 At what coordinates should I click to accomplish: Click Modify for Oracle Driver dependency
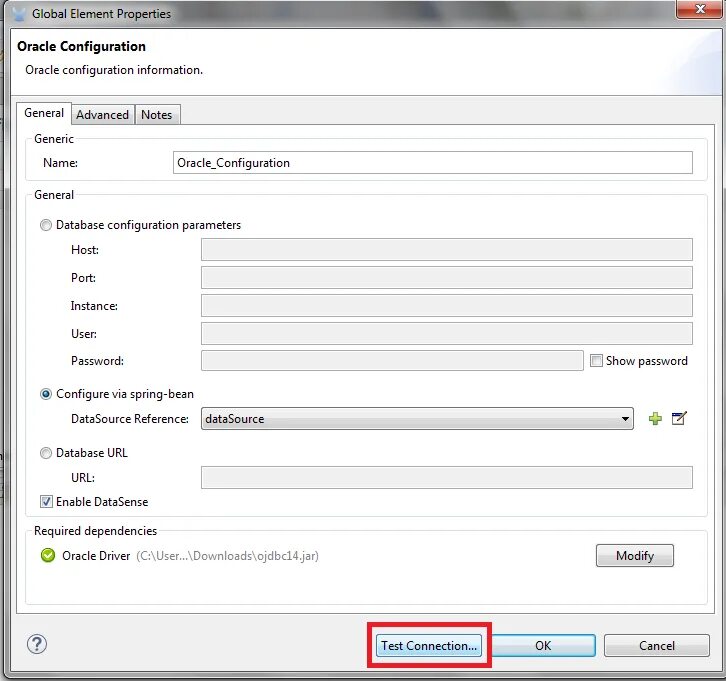click(x=635, y=556)
